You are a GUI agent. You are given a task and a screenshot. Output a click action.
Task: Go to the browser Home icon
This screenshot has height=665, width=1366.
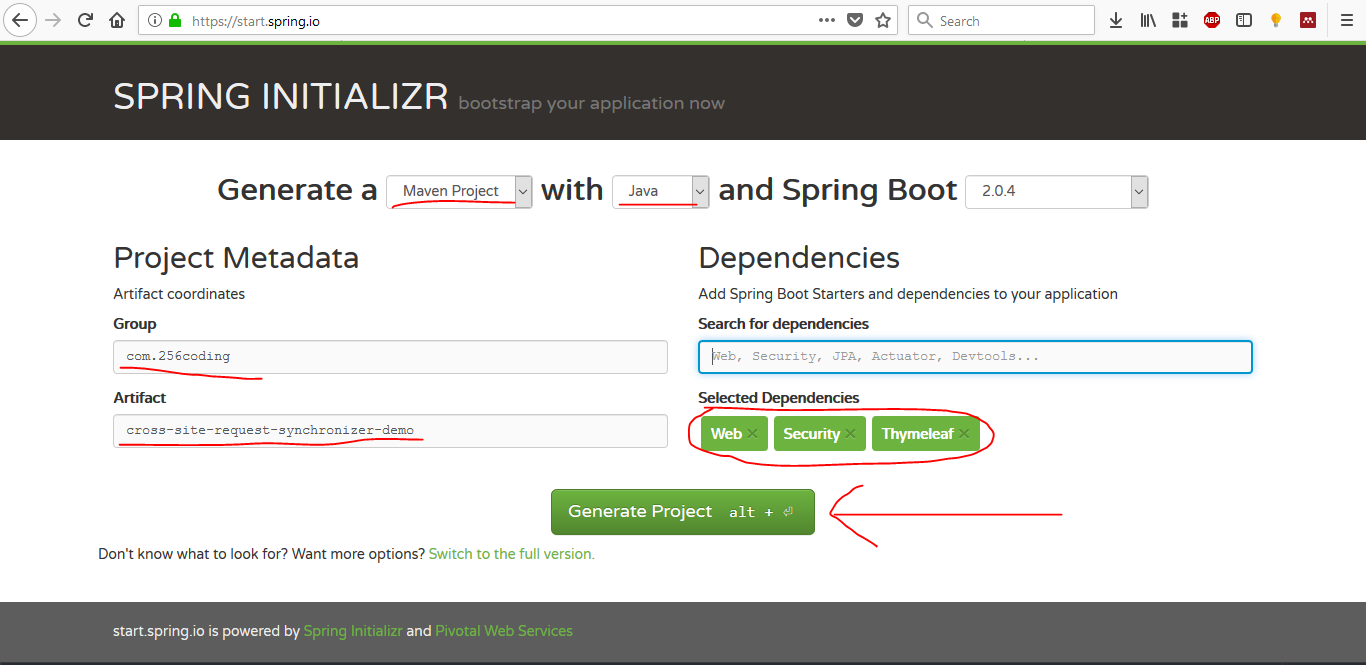tap(117, 20)
